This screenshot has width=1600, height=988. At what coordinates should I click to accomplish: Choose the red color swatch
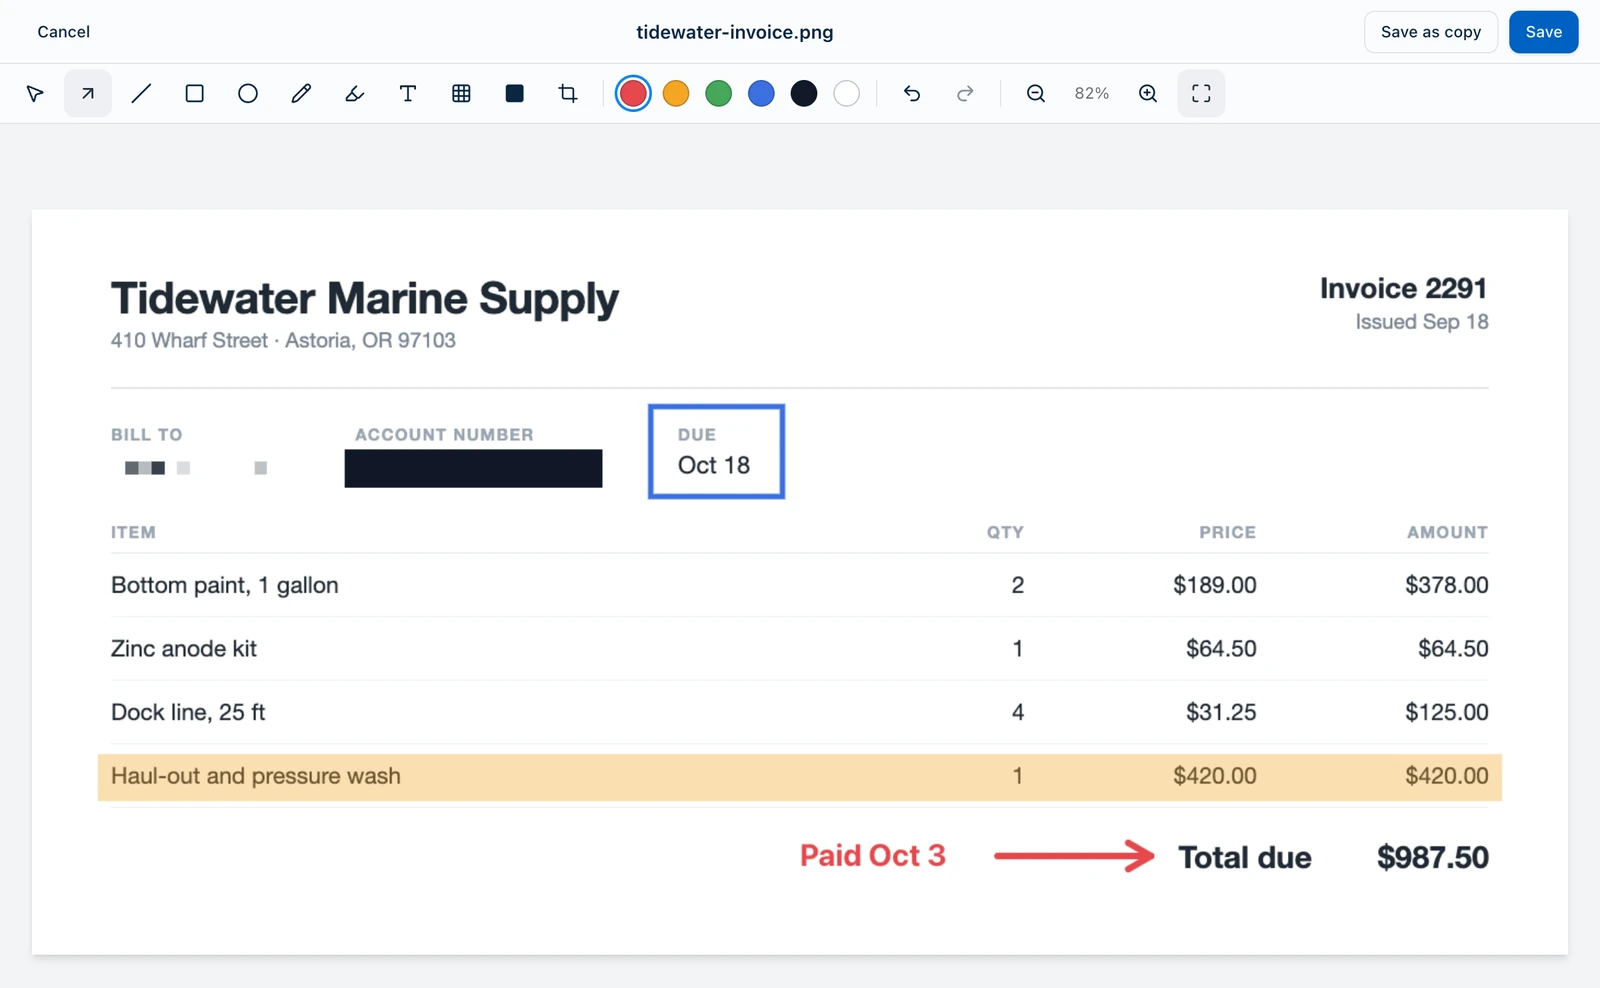pyautogui.click(x=633, y=93)
